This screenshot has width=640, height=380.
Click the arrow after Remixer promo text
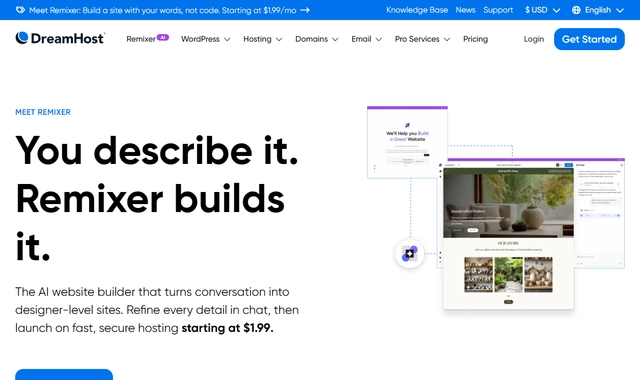click(305, 10)
